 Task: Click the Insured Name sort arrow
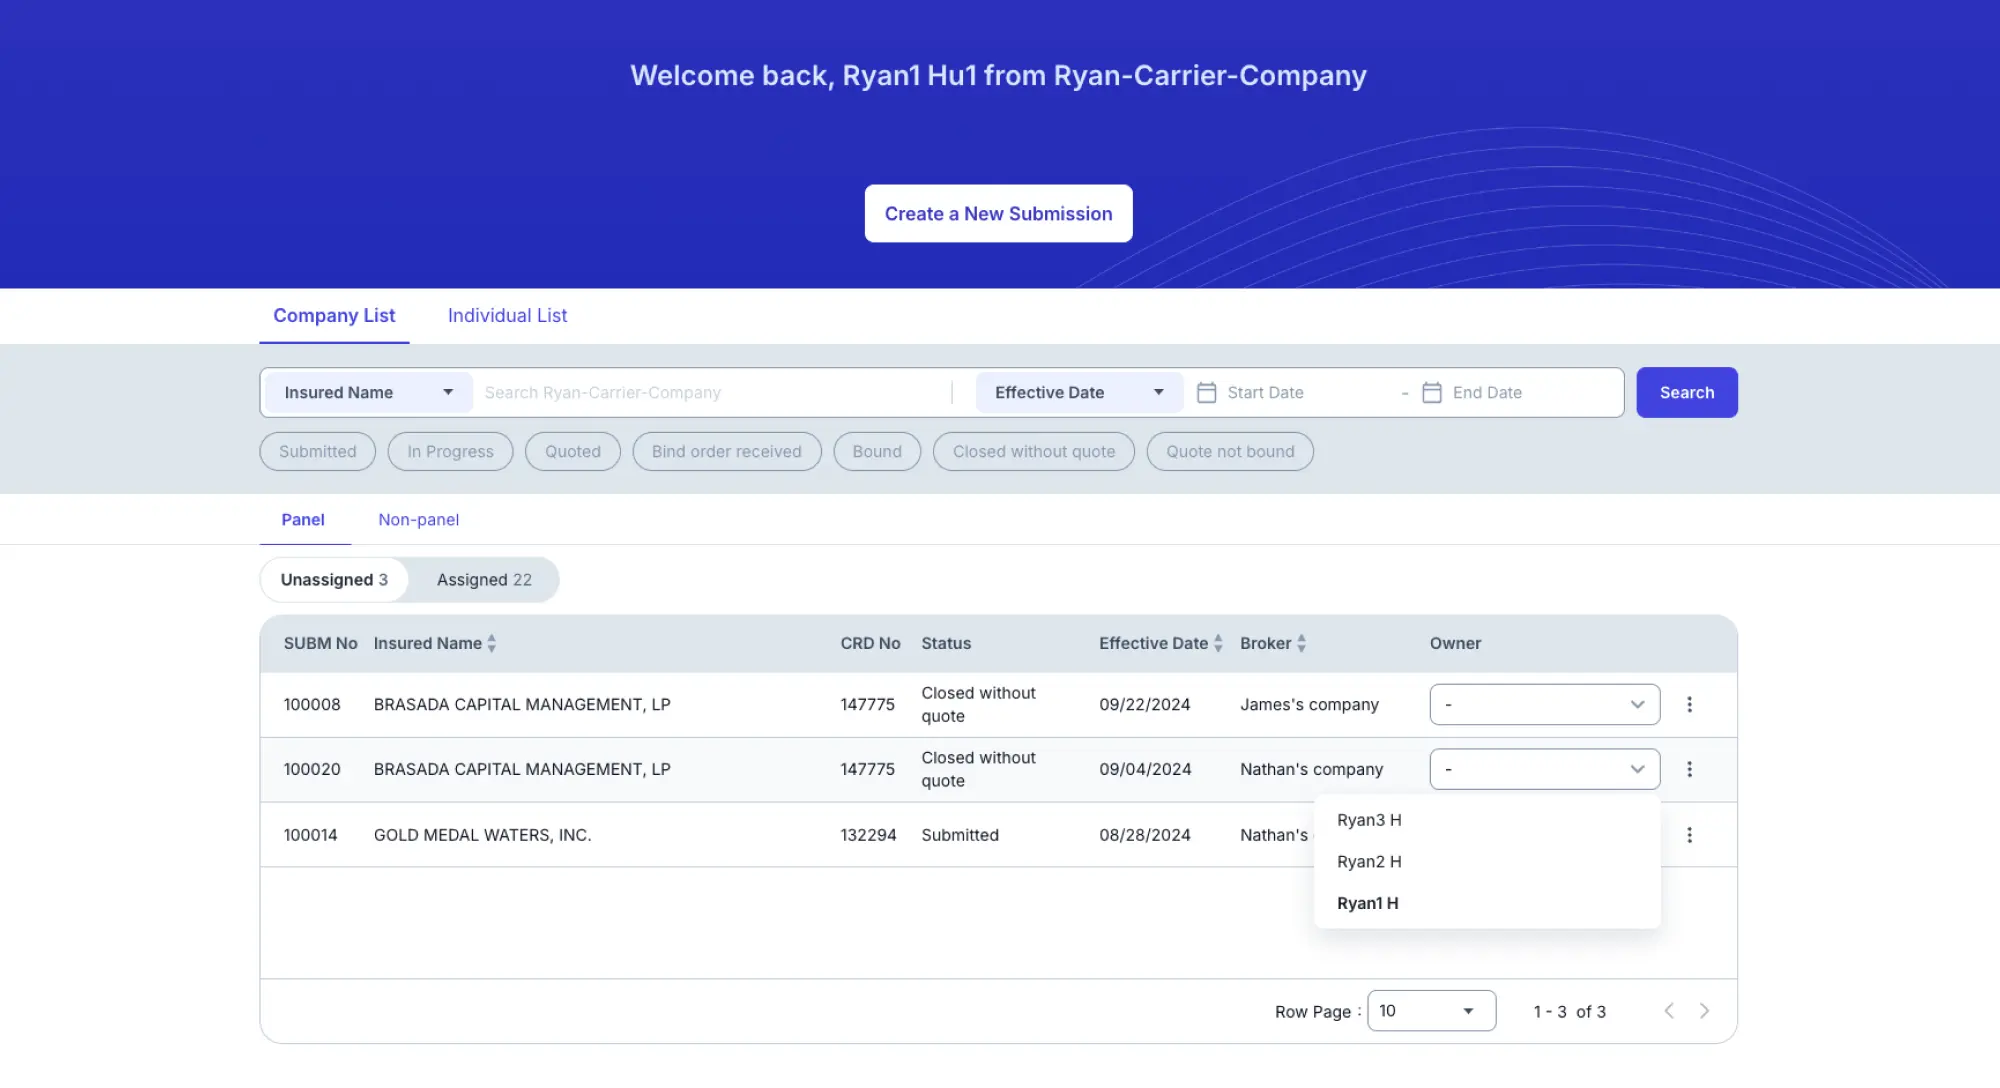(x=492, y=643)
